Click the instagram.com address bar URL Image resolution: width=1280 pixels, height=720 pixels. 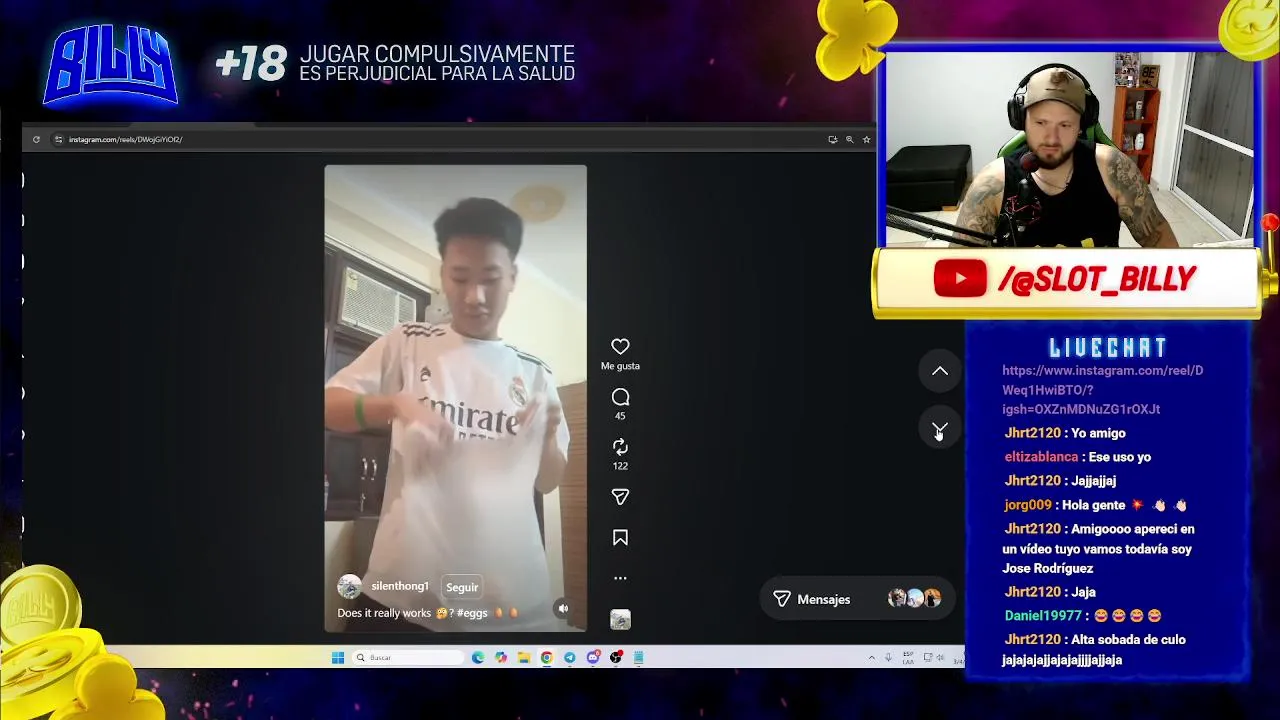click(x=126, y=139)
